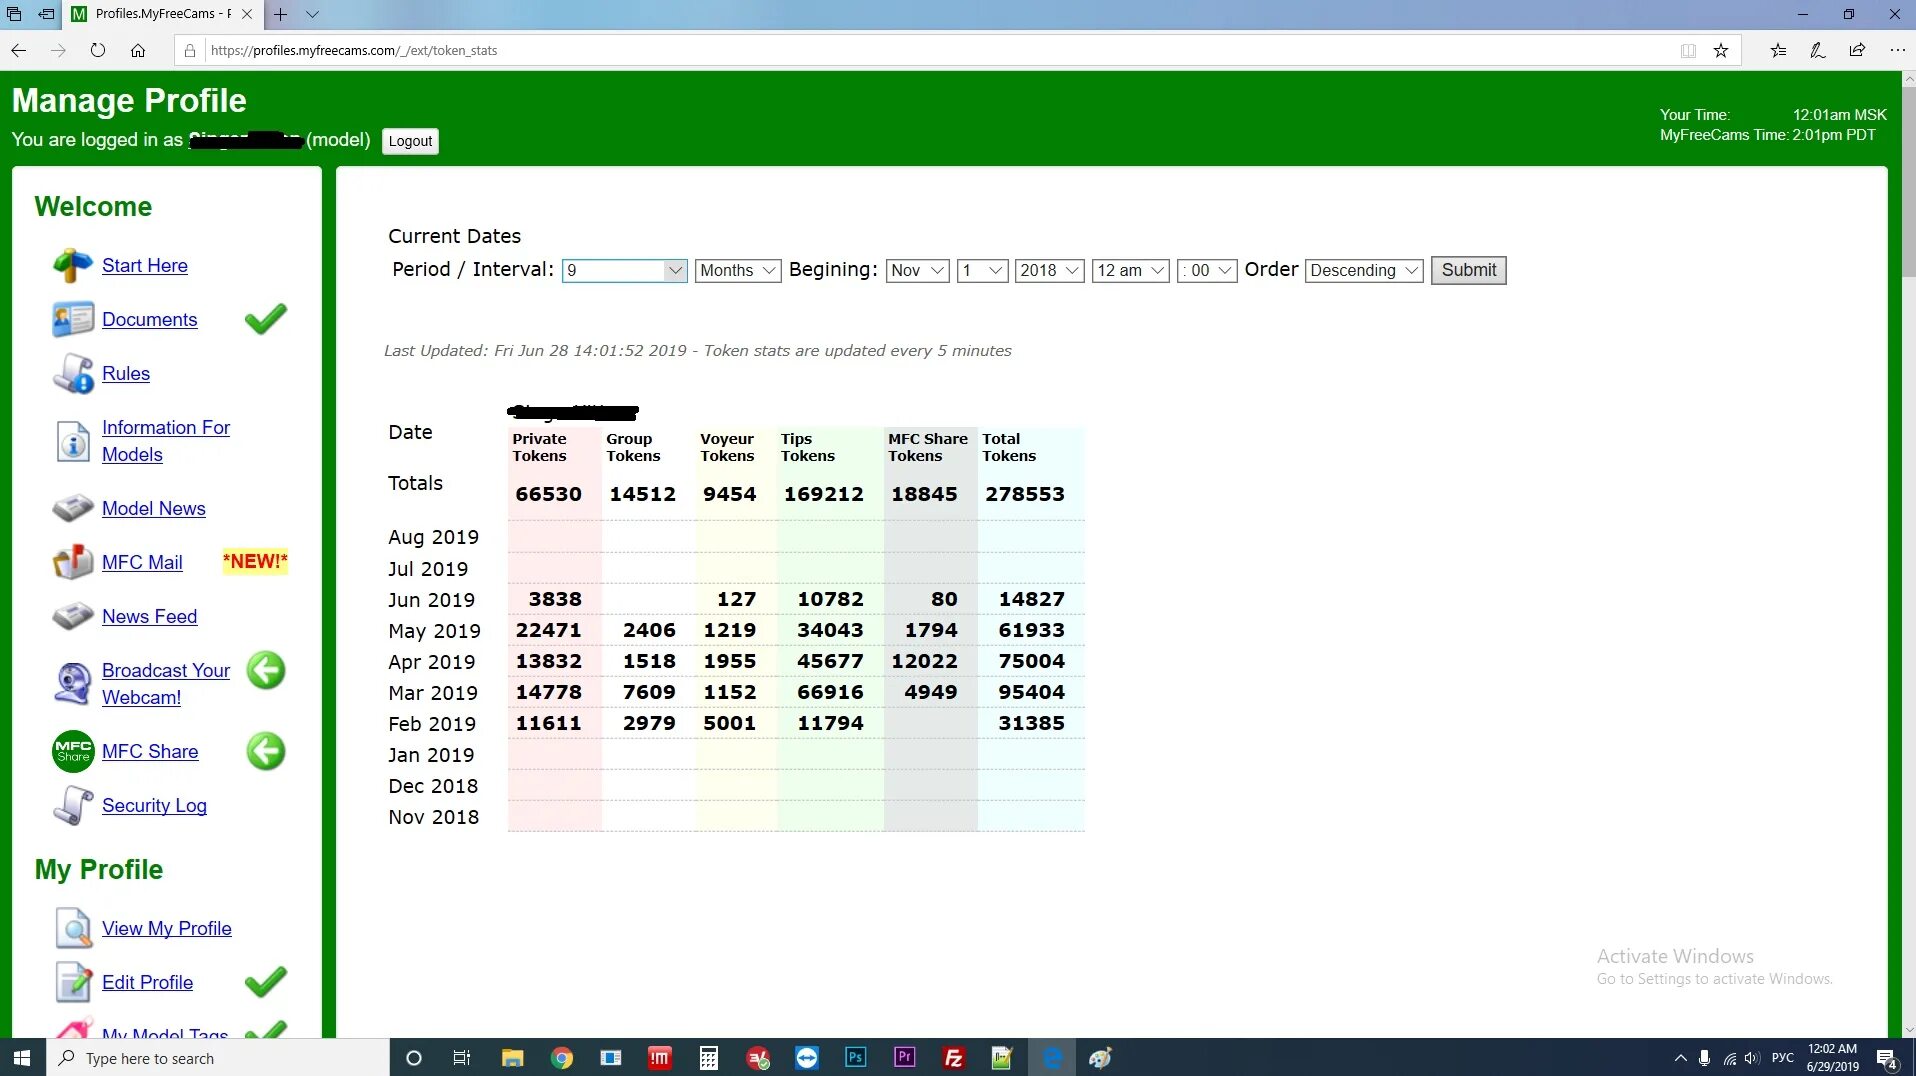The width and height of the screenshot is (1916, 1076).
Task: Open the Windows Action Center notifications
Action: click(x=1887, y=1058)
